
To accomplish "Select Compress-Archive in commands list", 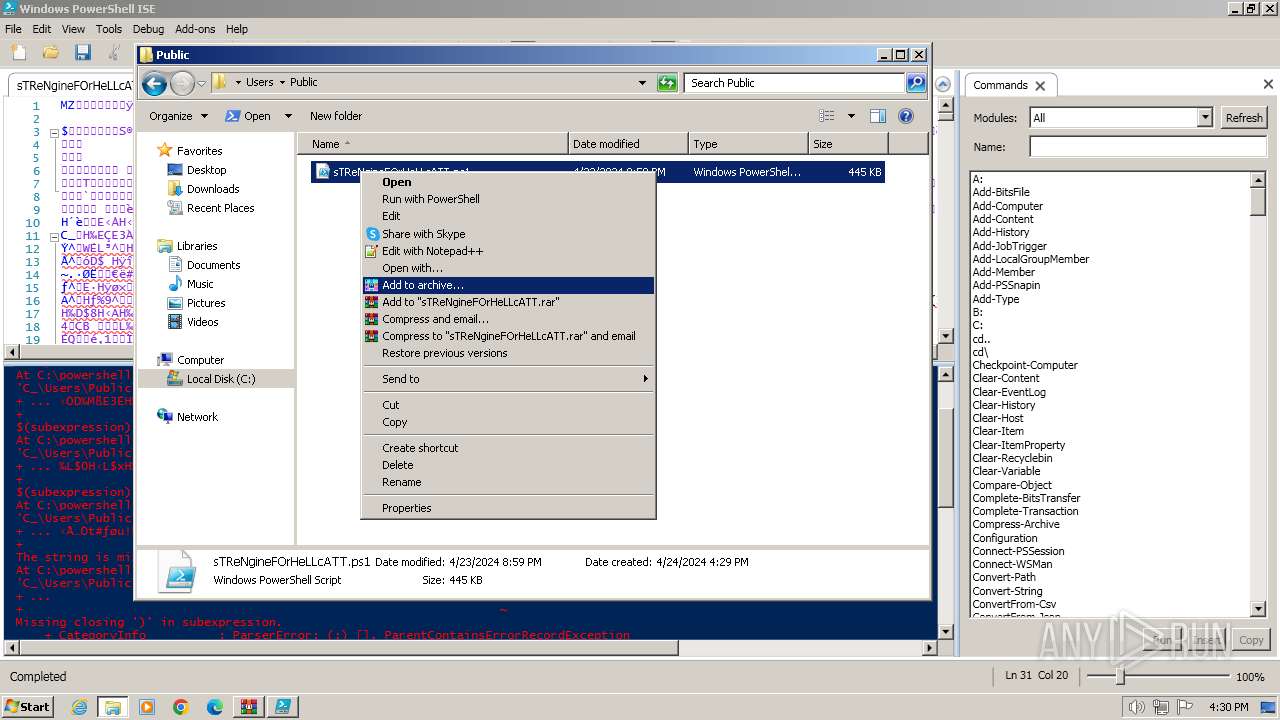I will [x=1015, y=524].
